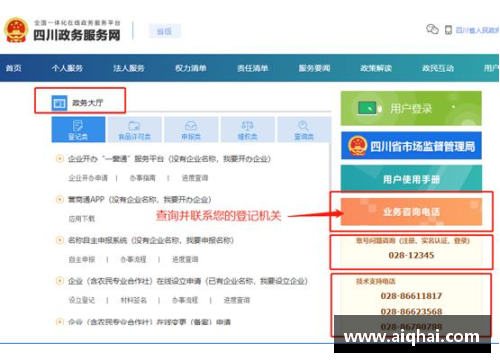Click the 材料签名 link
Viewport: 500px width, 362px height.
coord(133,300)
